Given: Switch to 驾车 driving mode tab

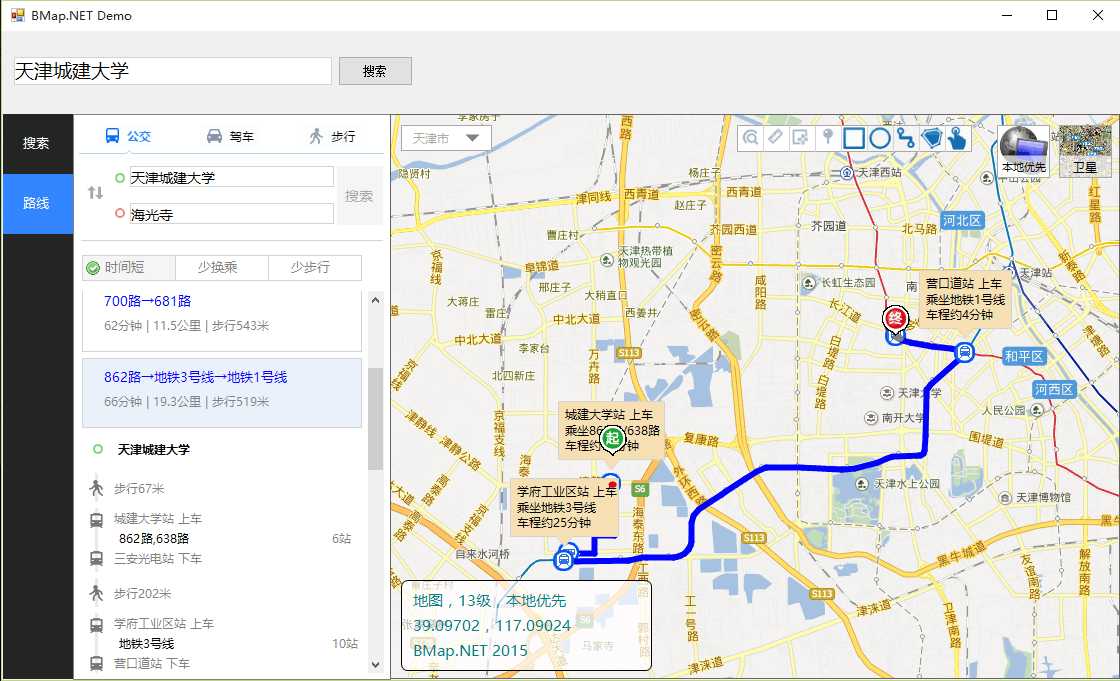Looking at the screenshot, I should [230, 136].
